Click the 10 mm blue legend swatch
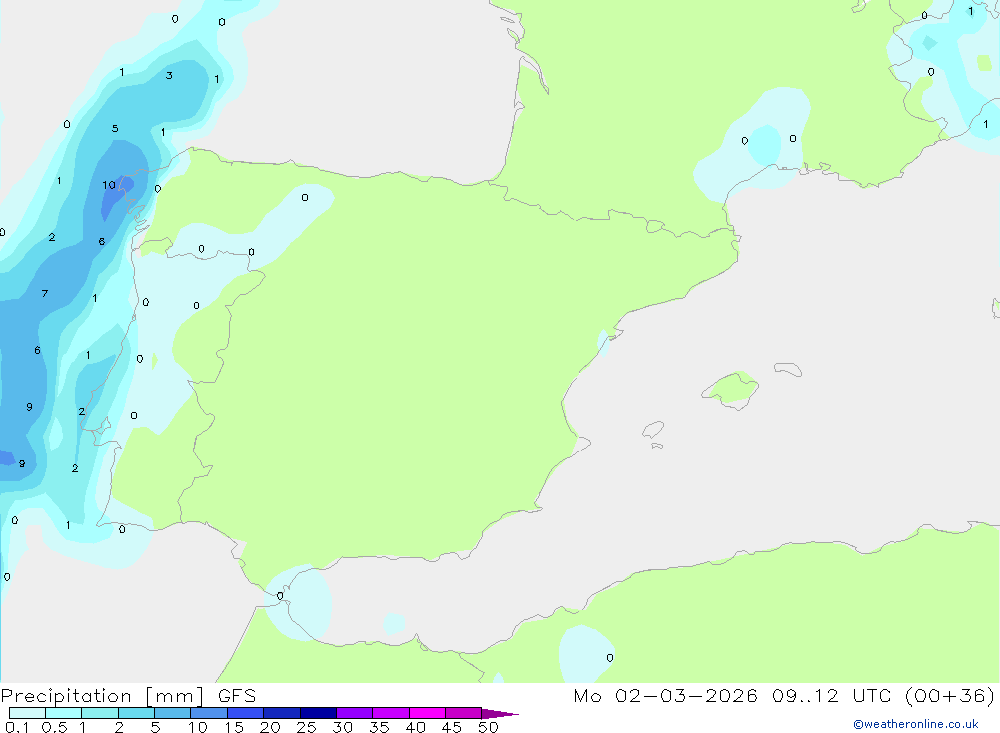The height and width of the screenshot is (733, 1000). point(209,713)
